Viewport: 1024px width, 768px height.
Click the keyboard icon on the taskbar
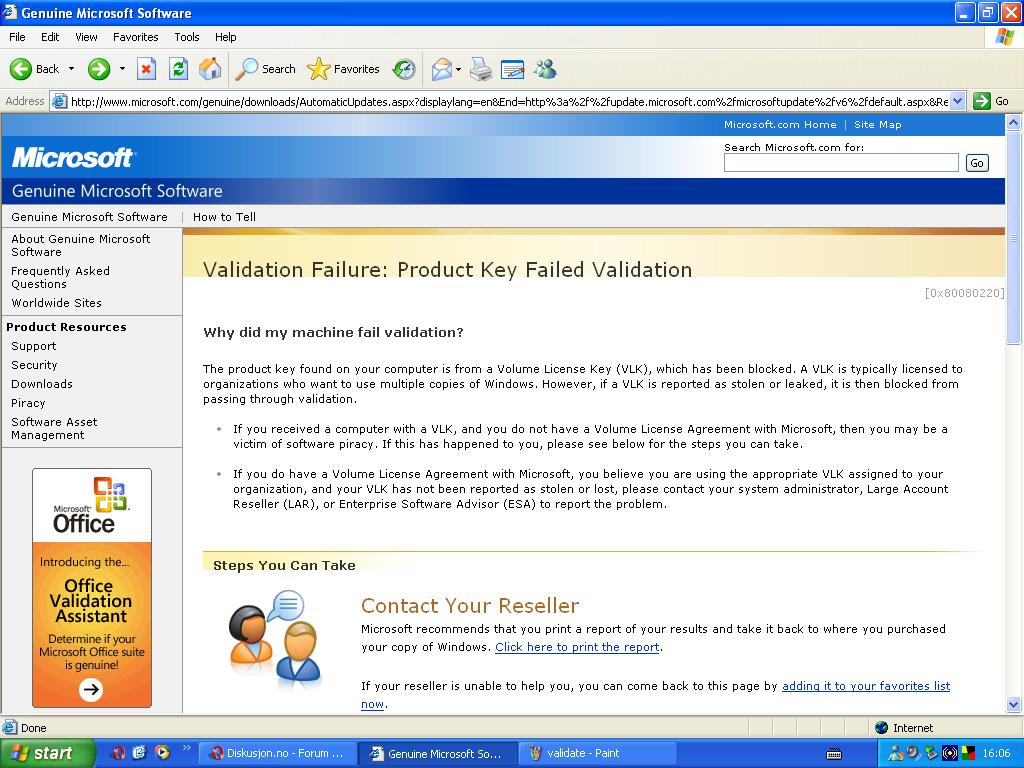pos(834,754)
